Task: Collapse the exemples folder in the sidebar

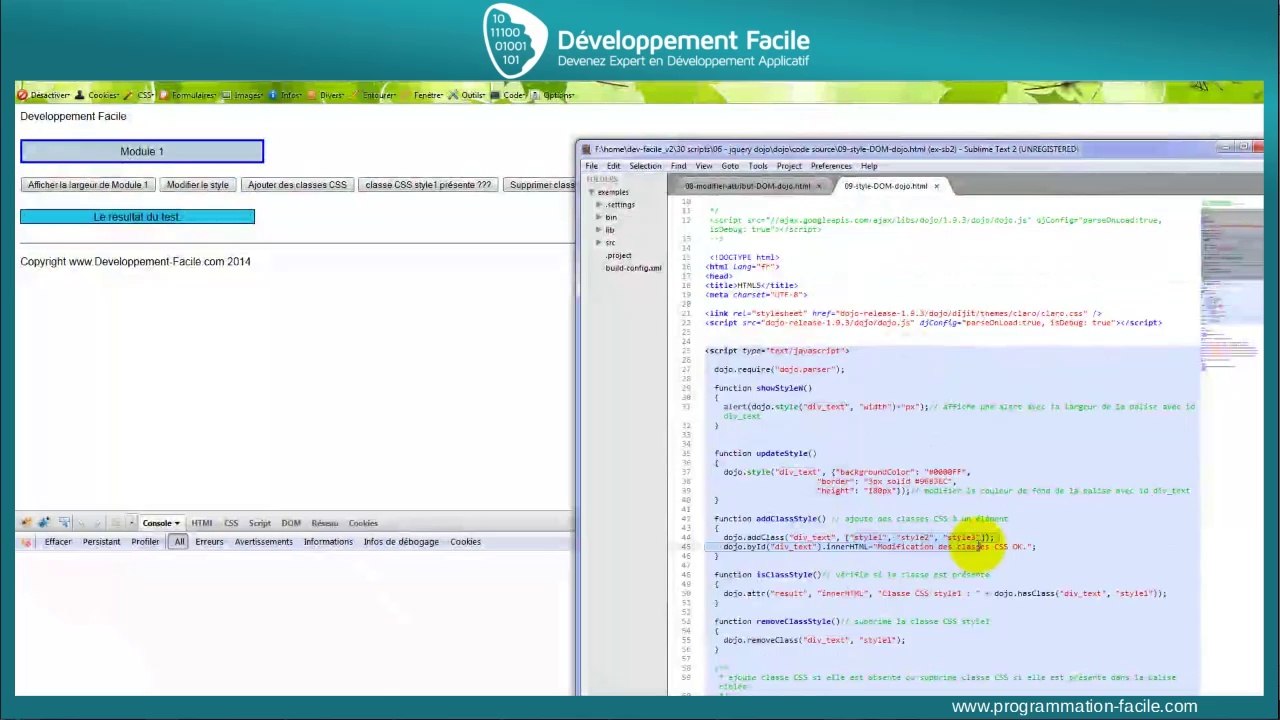Action: pos(592,192)
